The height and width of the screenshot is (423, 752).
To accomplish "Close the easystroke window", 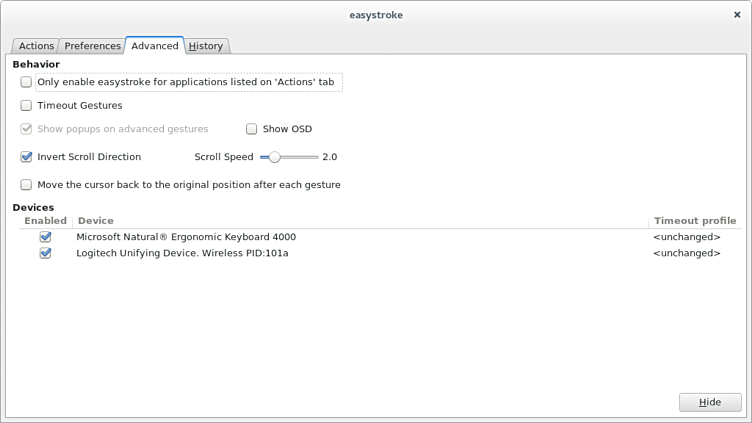I will [737, 15].
